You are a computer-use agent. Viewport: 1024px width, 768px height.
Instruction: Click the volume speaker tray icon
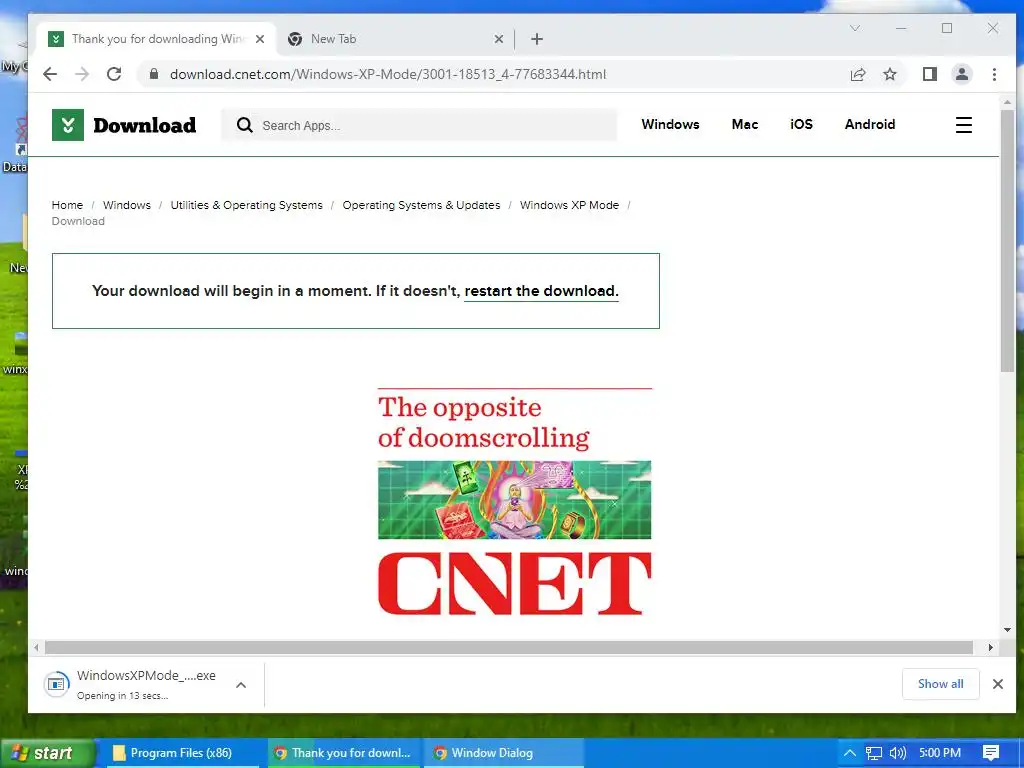coord(898,753)
